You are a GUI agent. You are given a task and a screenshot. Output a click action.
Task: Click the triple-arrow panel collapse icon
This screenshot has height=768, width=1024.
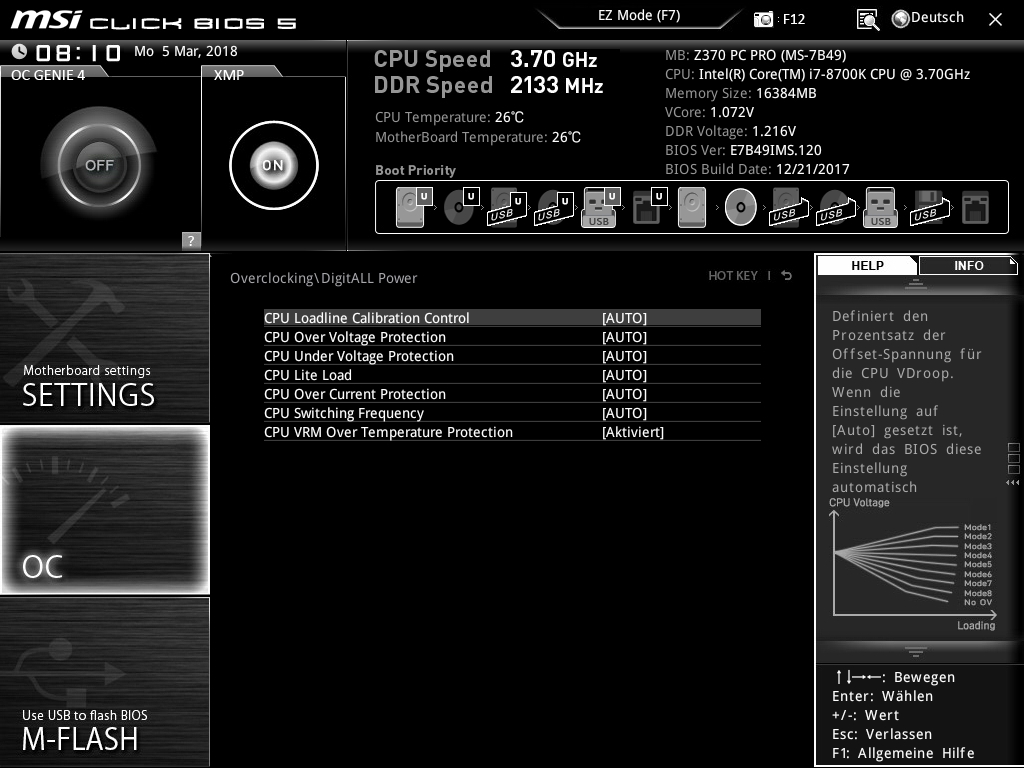tap(1012, 483)
